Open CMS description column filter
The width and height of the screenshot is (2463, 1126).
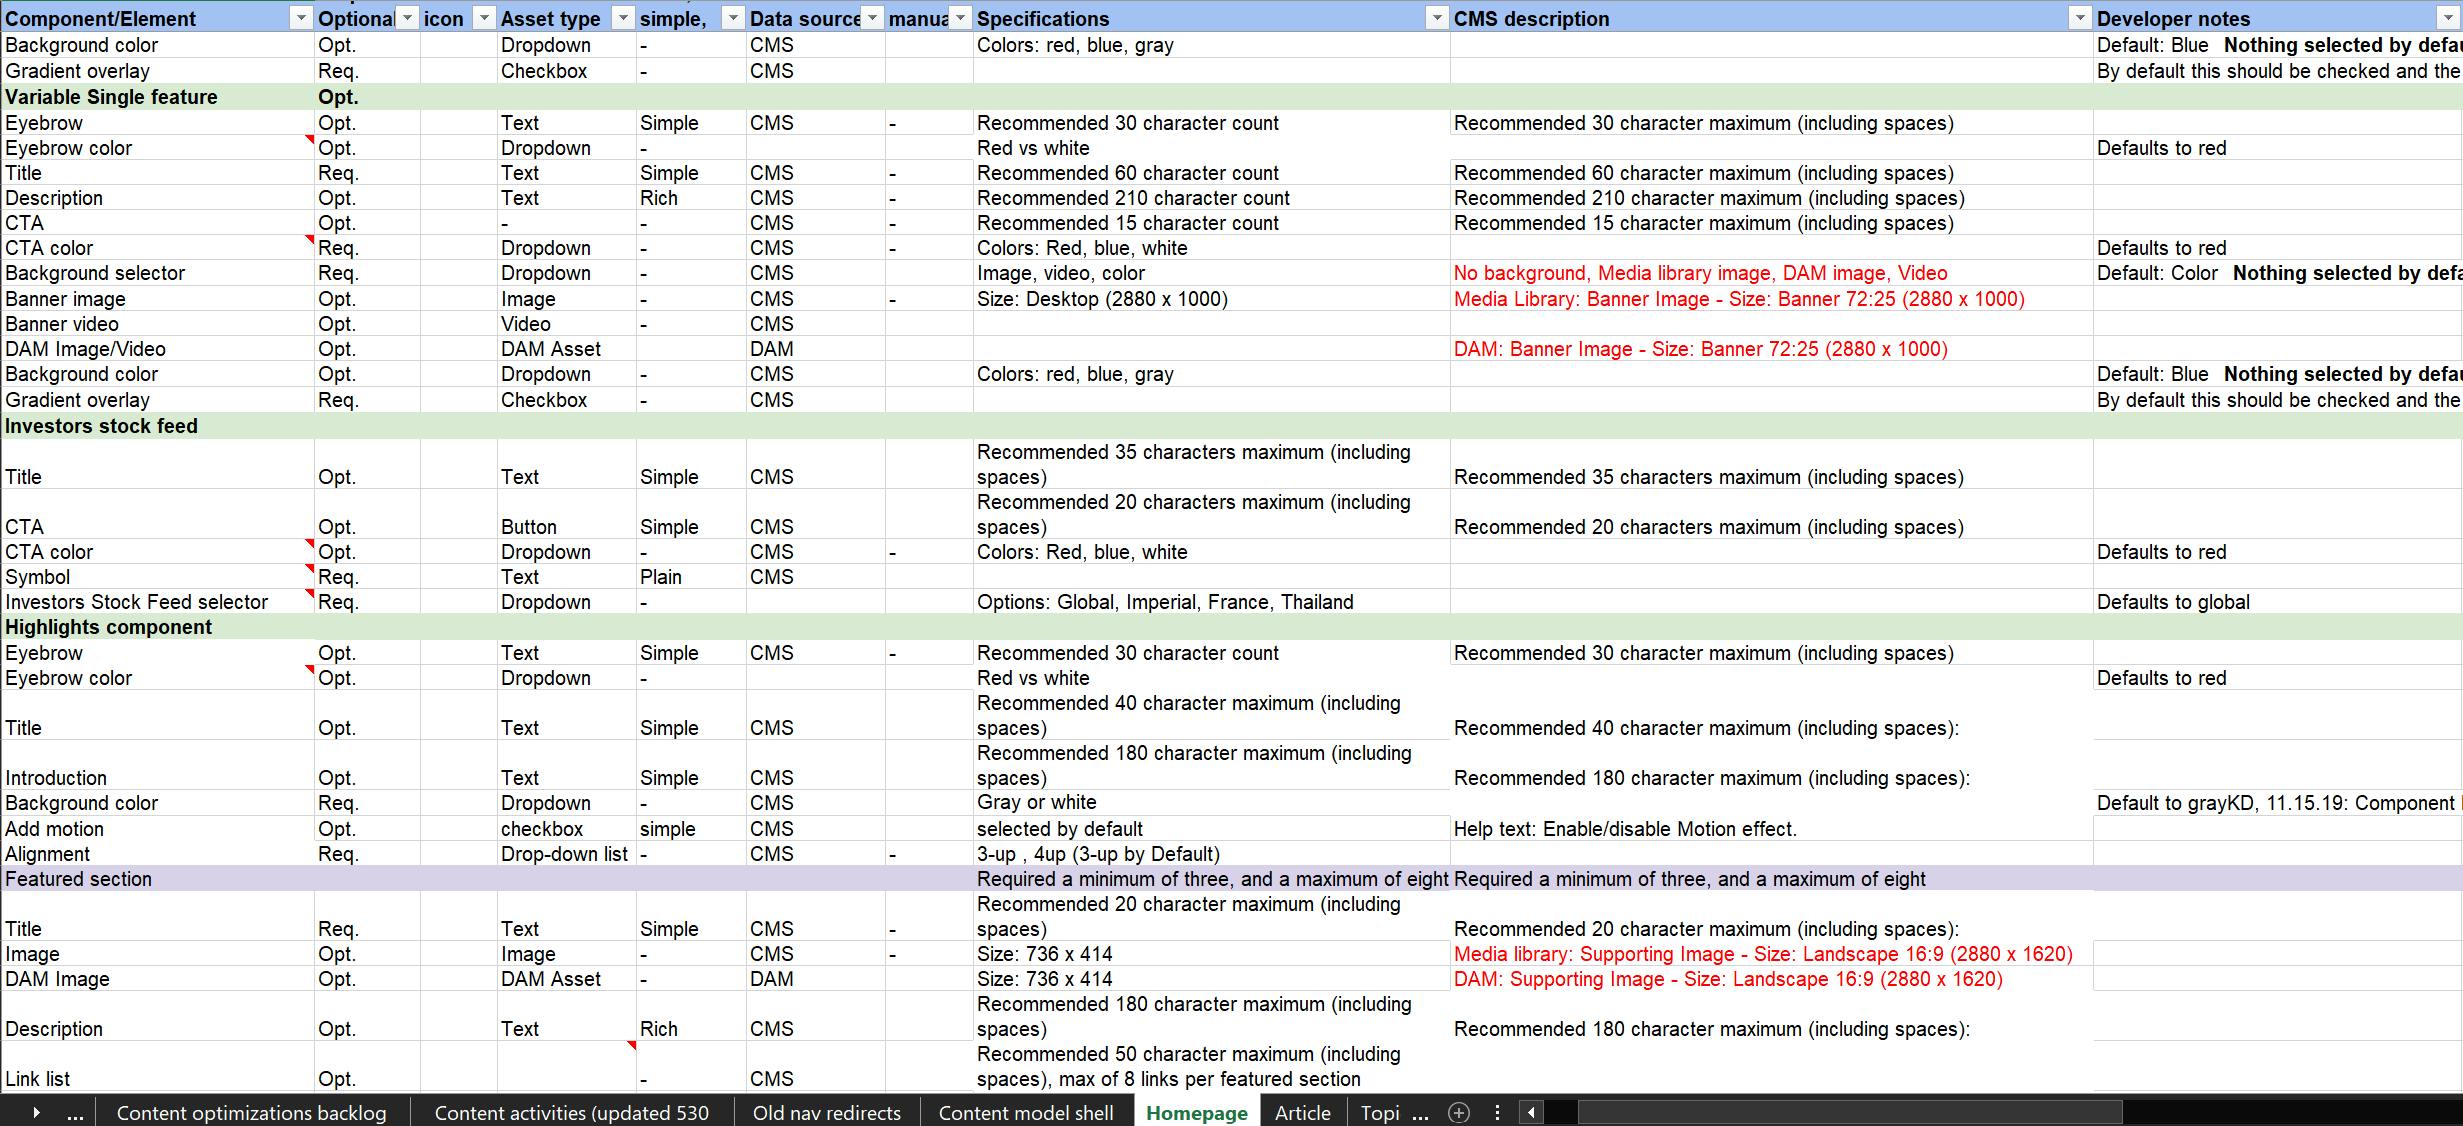pos(2080,18)
